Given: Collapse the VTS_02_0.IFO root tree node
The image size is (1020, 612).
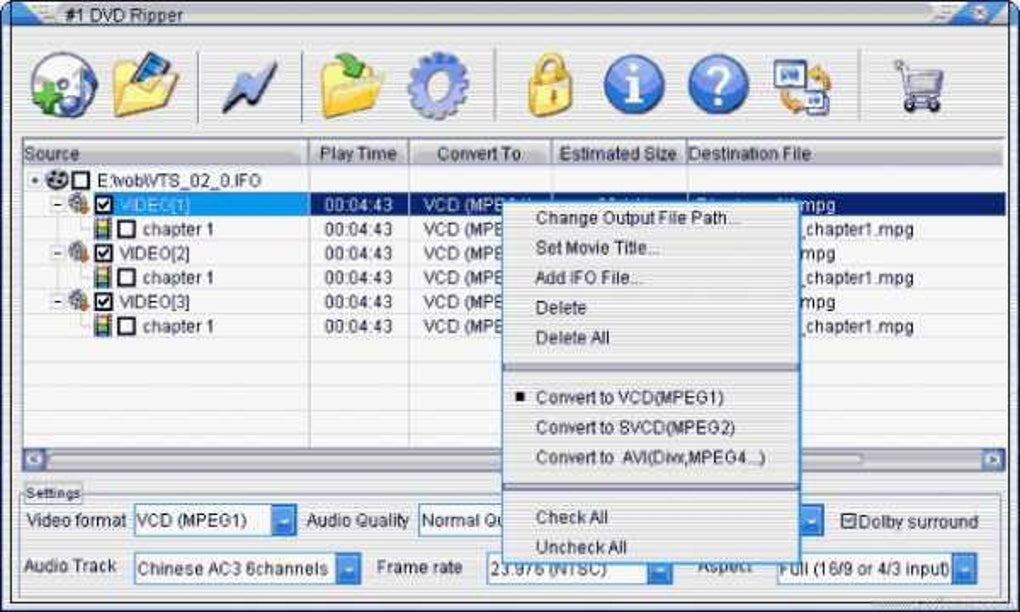Looking at the screenshot, I should click(x=34, y=180).
